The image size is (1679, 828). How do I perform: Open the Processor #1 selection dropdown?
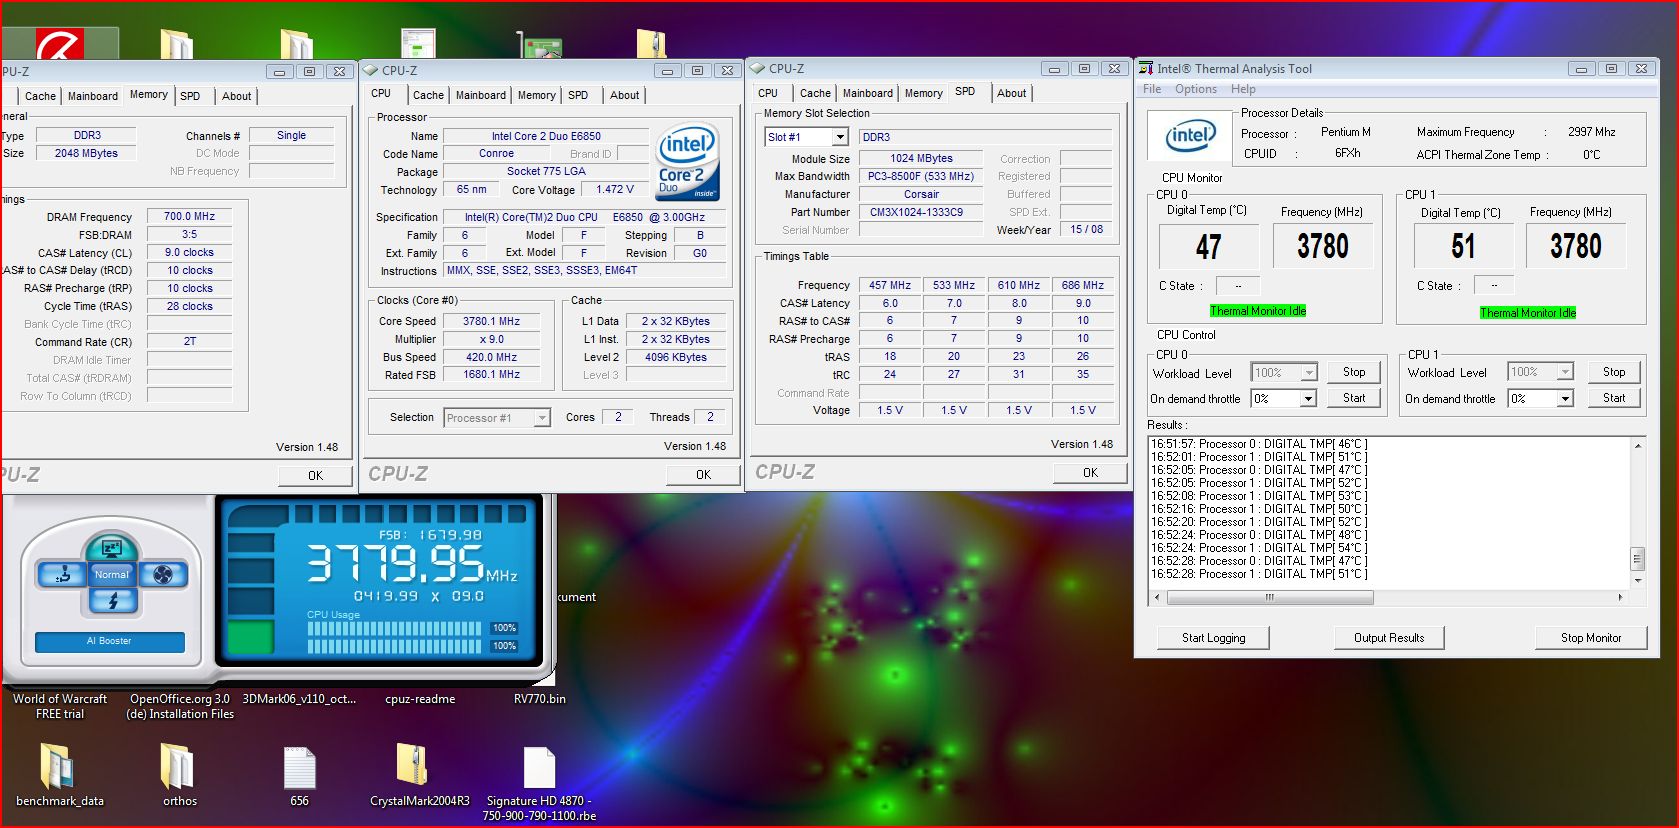(x=542, y=418)
